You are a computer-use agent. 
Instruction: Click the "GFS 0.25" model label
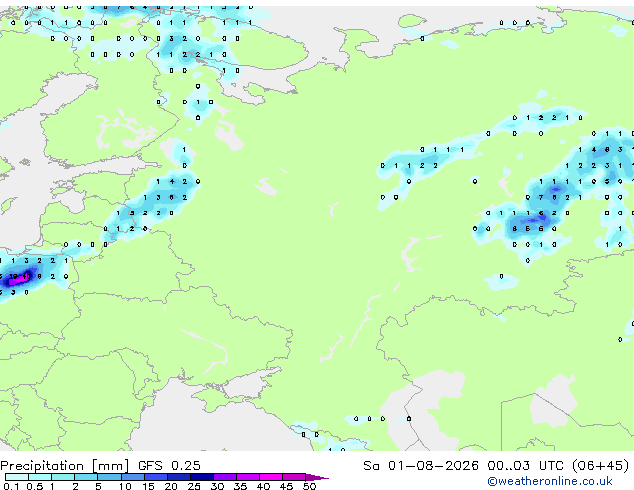[x=169, y=465]
